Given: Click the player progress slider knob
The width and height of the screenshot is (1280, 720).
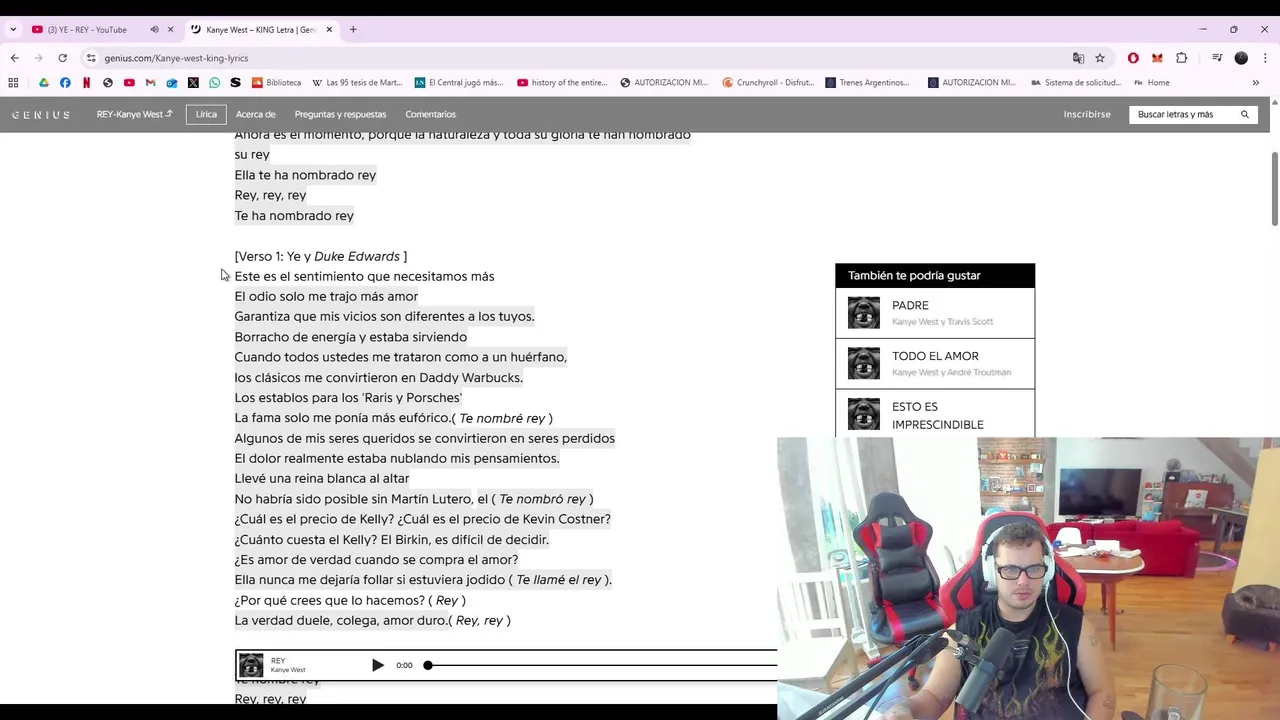Looking at the screenshot, I should (x=428, y=665).
